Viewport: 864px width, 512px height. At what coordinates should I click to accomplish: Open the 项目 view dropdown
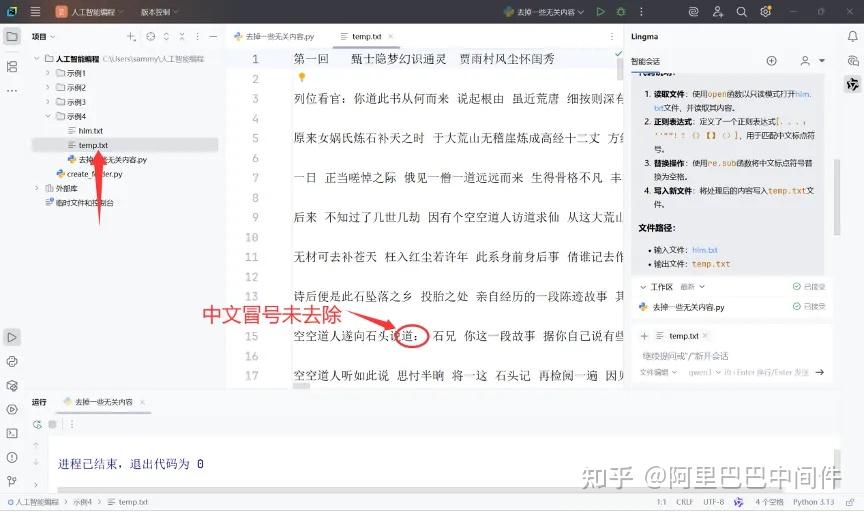click(x=44, y=36)
